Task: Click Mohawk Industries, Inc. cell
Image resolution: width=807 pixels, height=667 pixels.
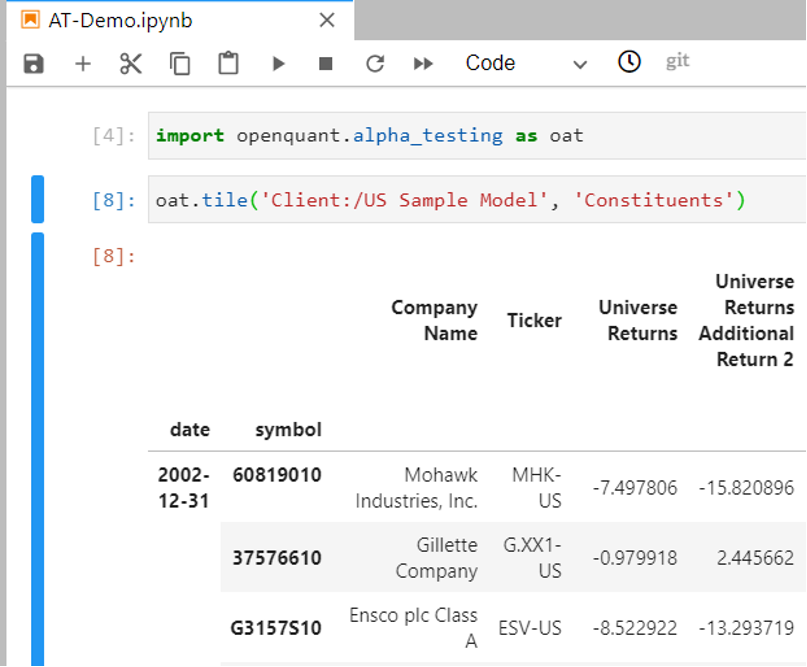Action: pyautogui.click(x=416, y=487)
